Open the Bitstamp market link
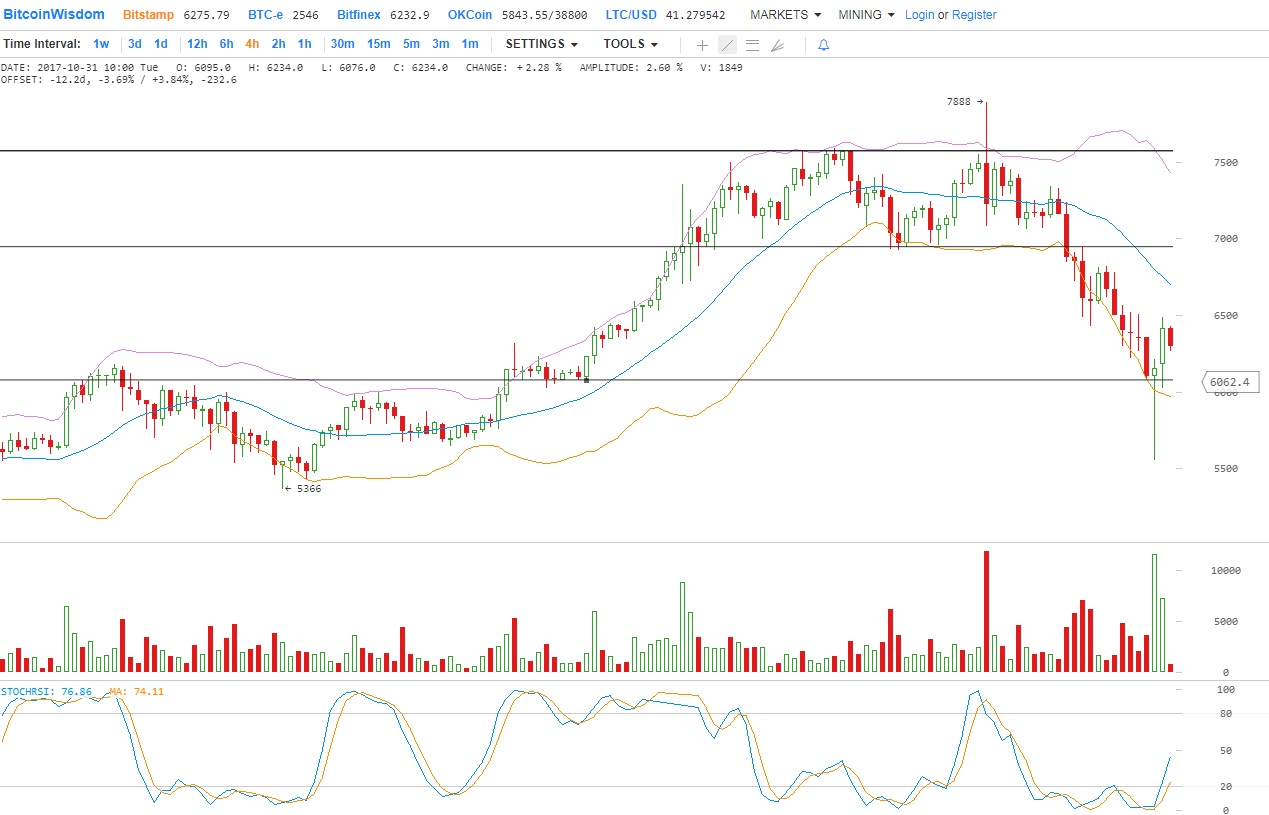Image resolution: width=1269 pixels, height=815 pixels. pyautogui.click(x=146, y=15)
